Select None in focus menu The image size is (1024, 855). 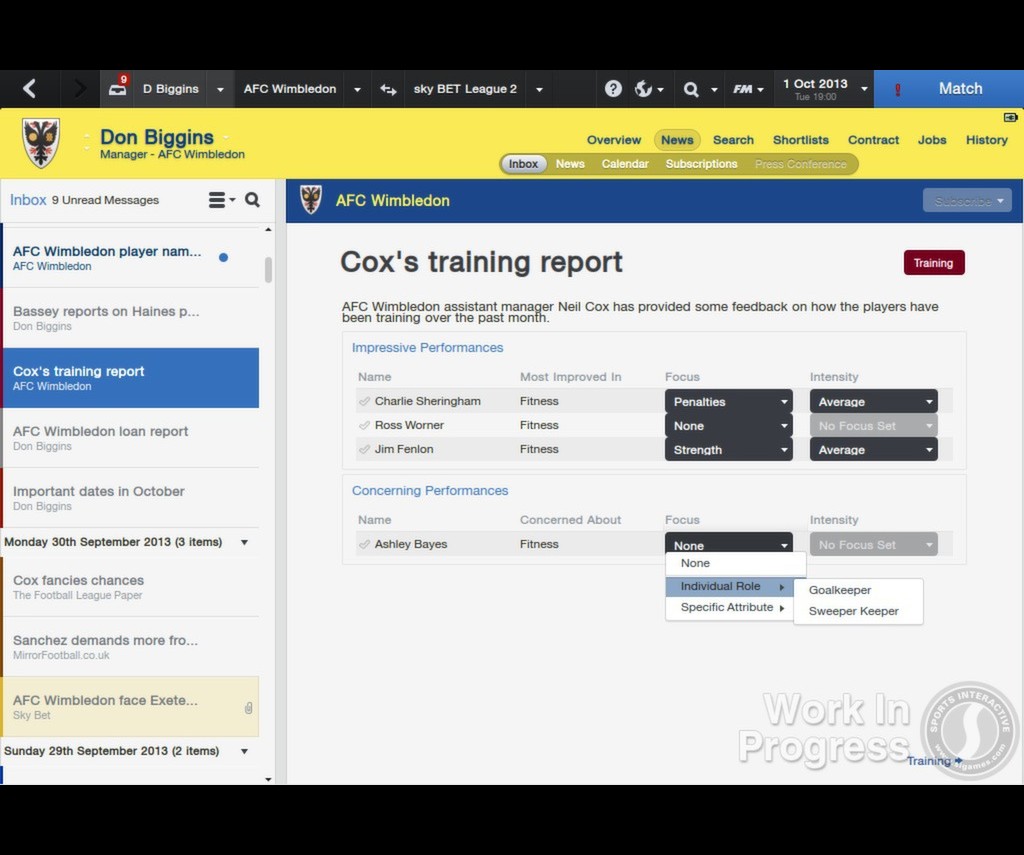tap(735, 563)
